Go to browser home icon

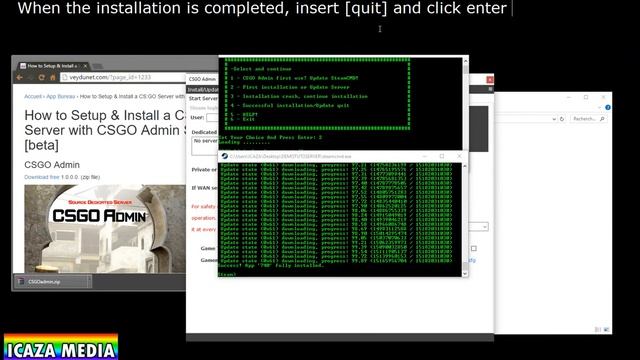53,77
